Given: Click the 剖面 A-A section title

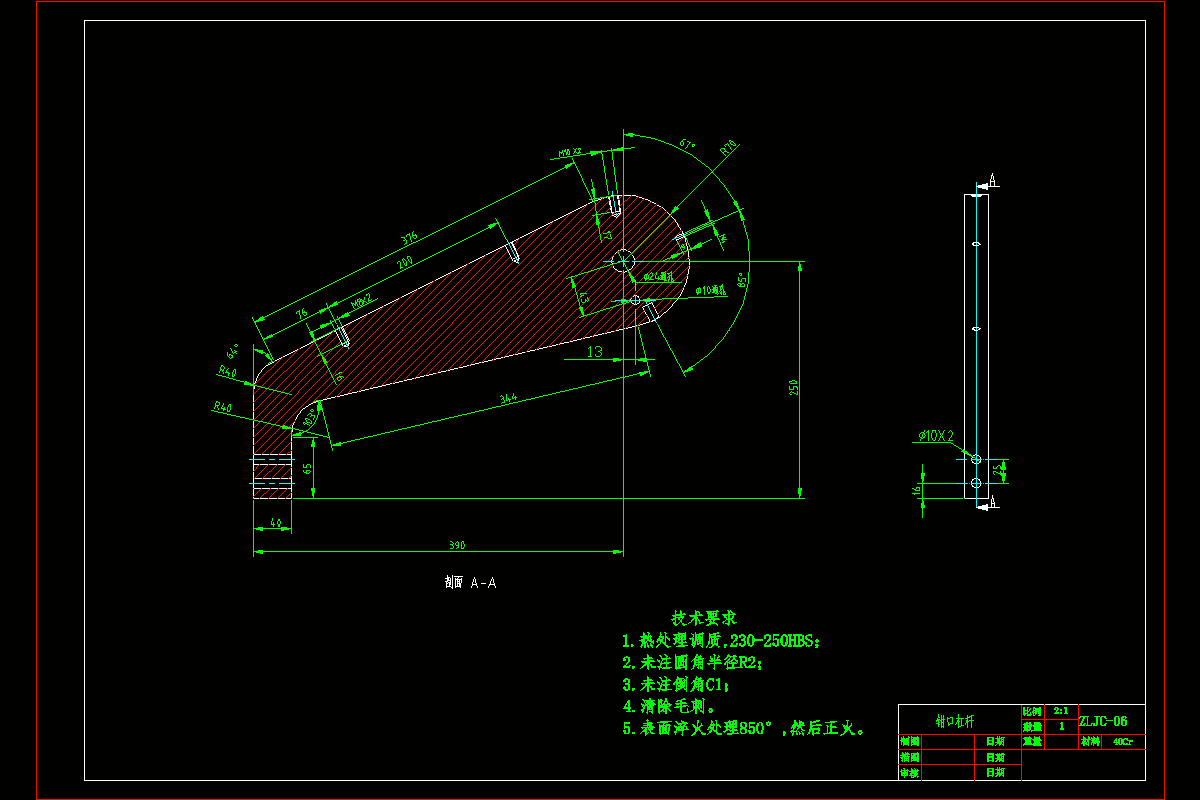Looking at the screenshot, I should 470,582.
